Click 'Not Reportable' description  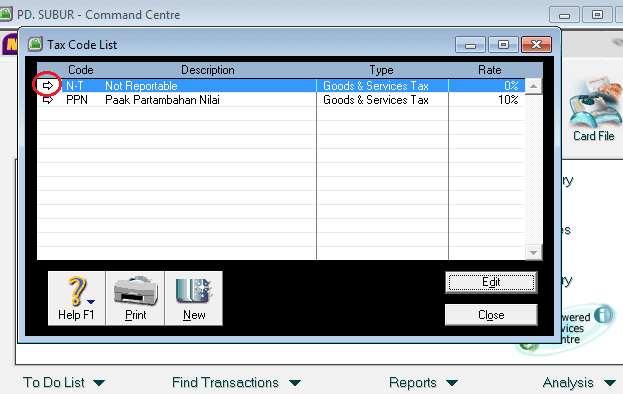point(141,86)
